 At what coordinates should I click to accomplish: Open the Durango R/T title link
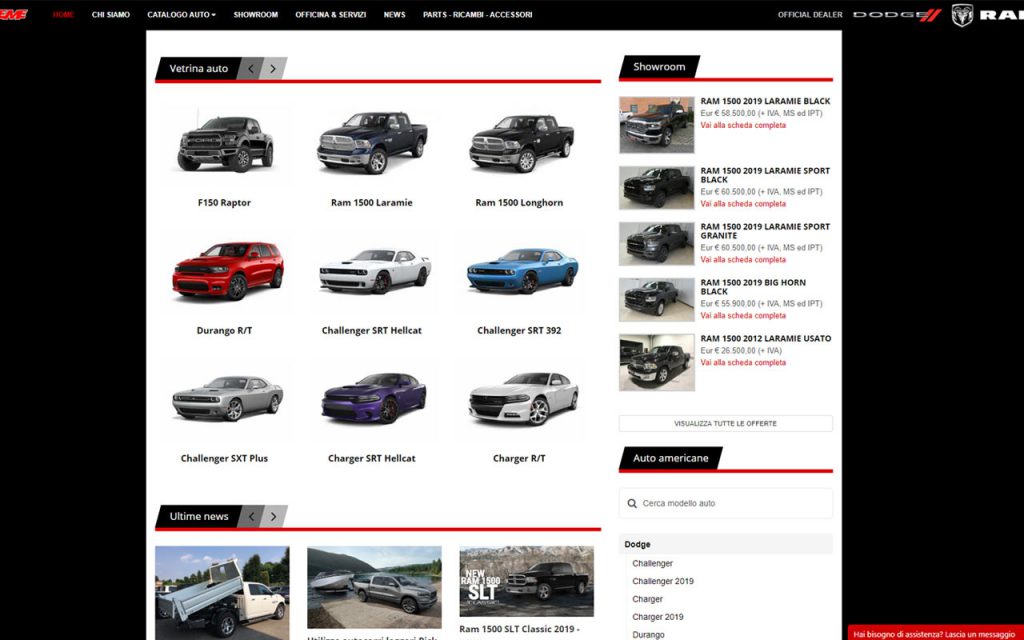click(224, 330)
